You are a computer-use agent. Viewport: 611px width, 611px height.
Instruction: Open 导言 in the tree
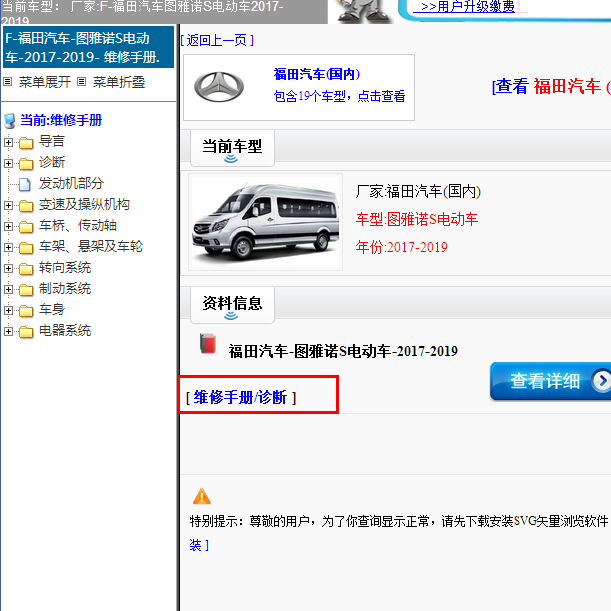51,141
